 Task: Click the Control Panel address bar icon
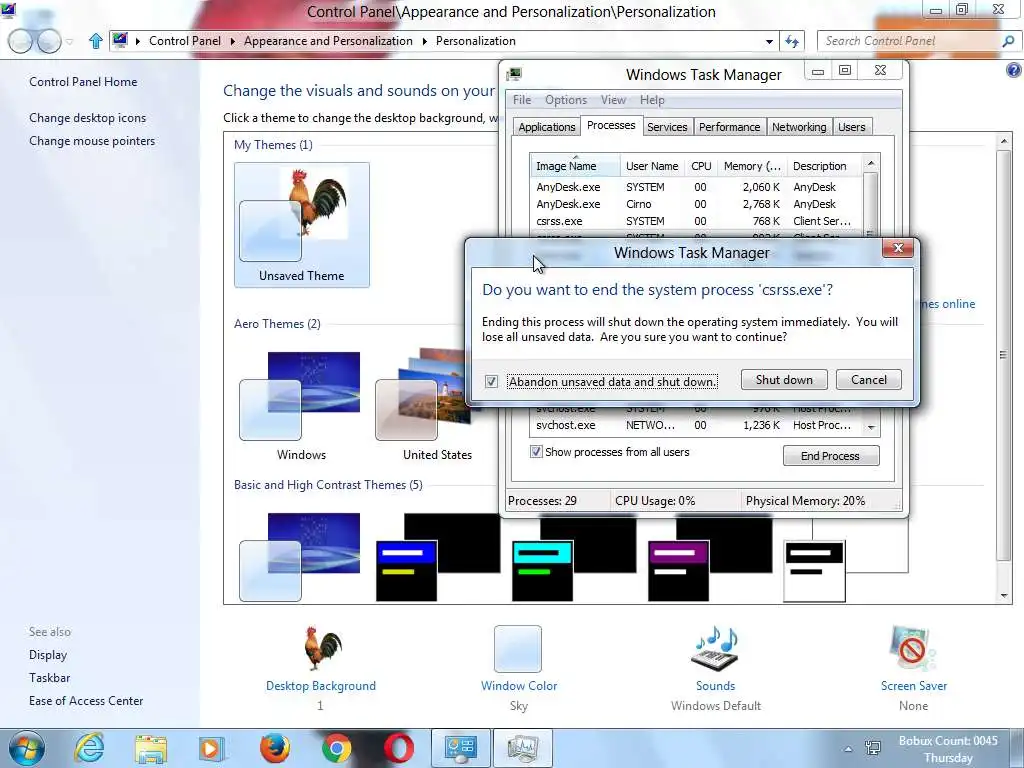[120, 40]
